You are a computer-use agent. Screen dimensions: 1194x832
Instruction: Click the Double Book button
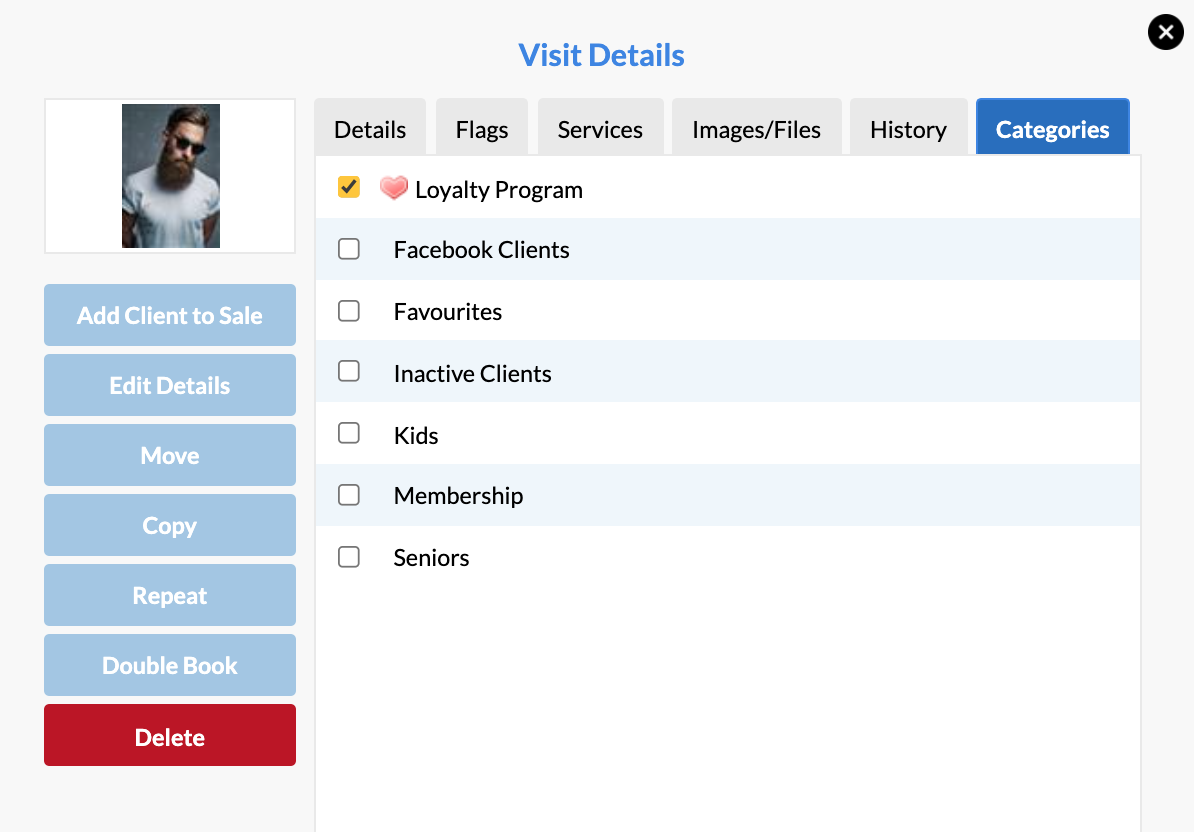point(170,665)
